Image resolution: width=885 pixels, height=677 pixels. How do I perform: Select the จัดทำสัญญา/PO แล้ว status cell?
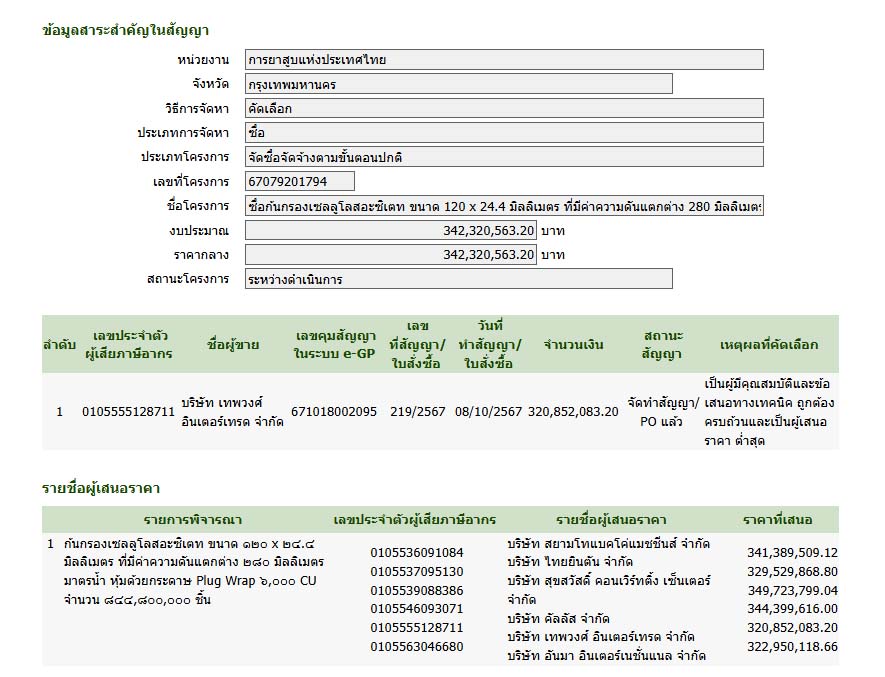[662, 411]
